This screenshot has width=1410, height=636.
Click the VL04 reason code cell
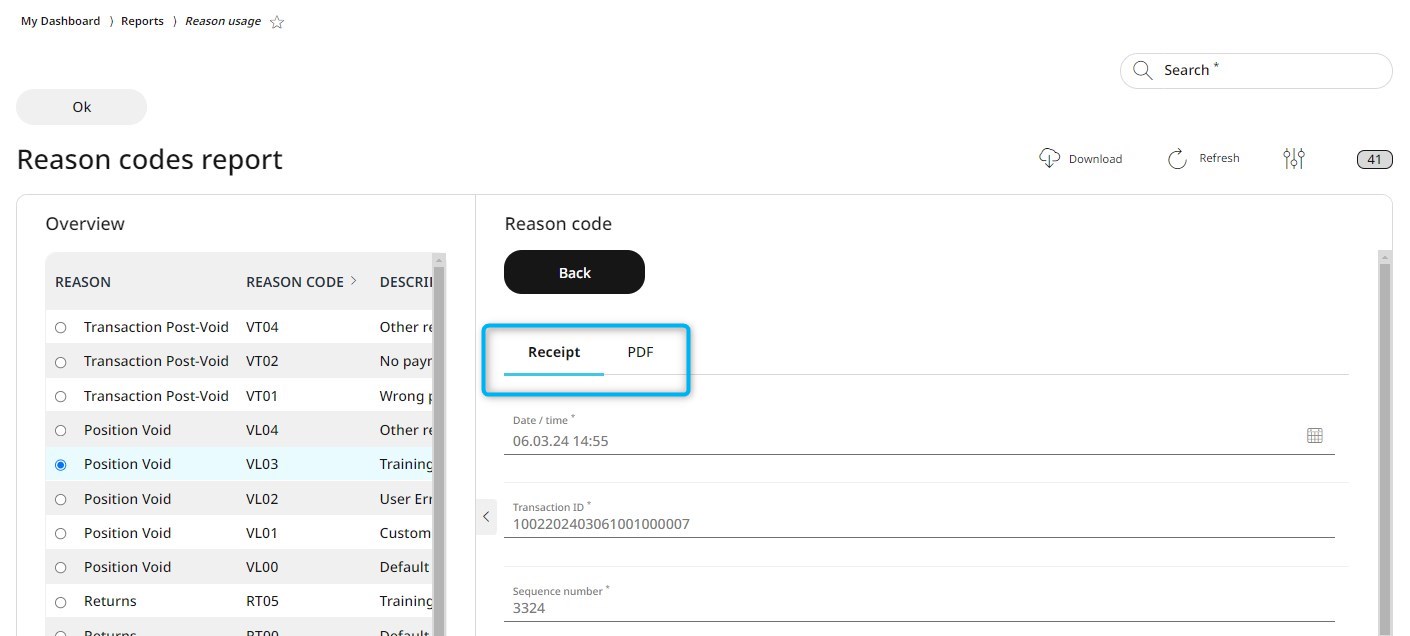coord(262,430)
